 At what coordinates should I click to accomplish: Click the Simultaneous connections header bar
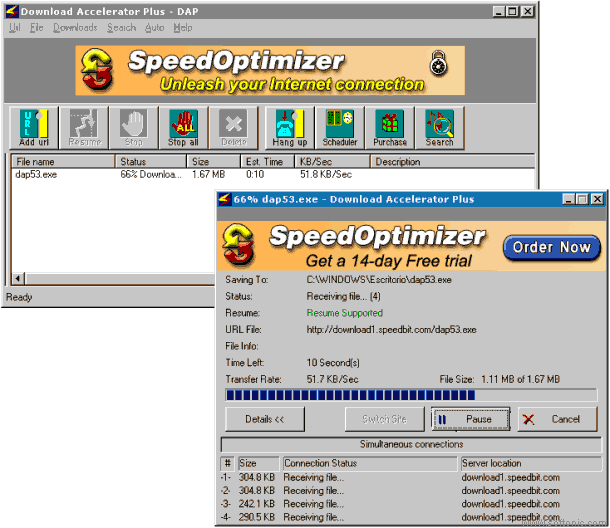pos(411,444)
